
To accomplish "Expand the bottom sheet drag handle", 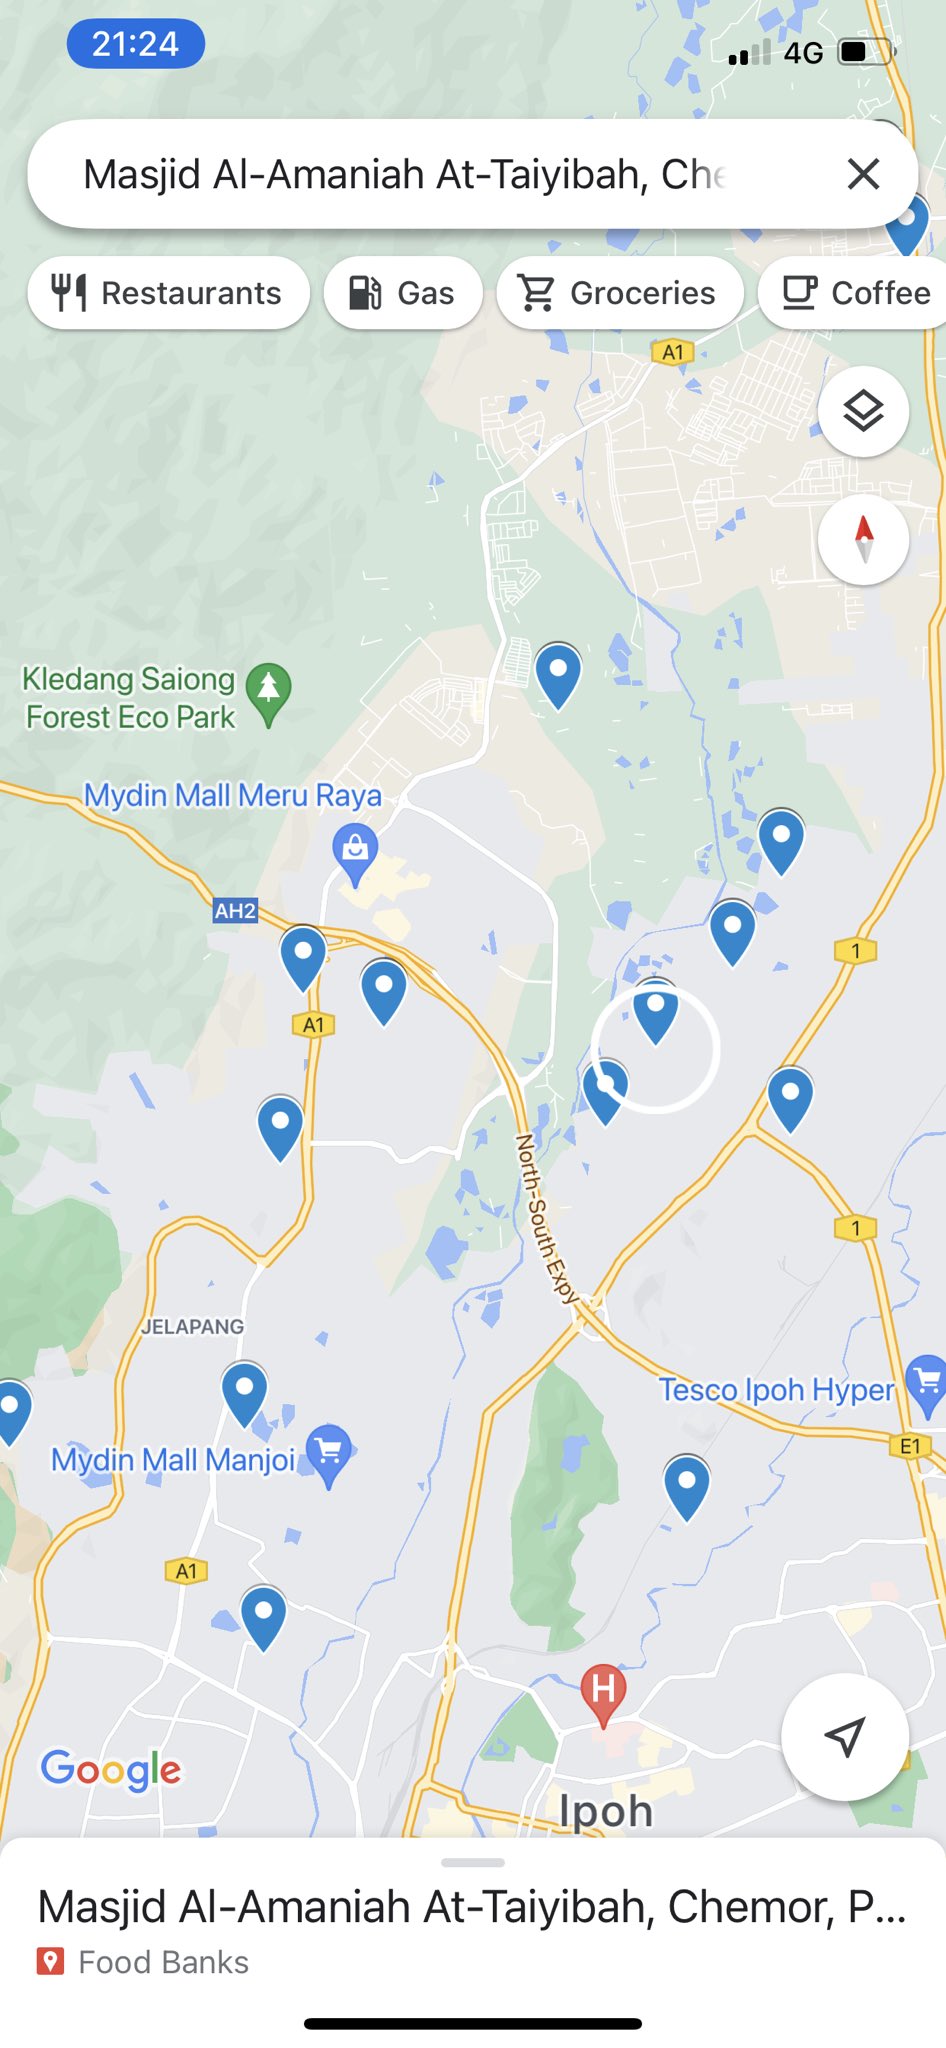I will [473, 1862].
